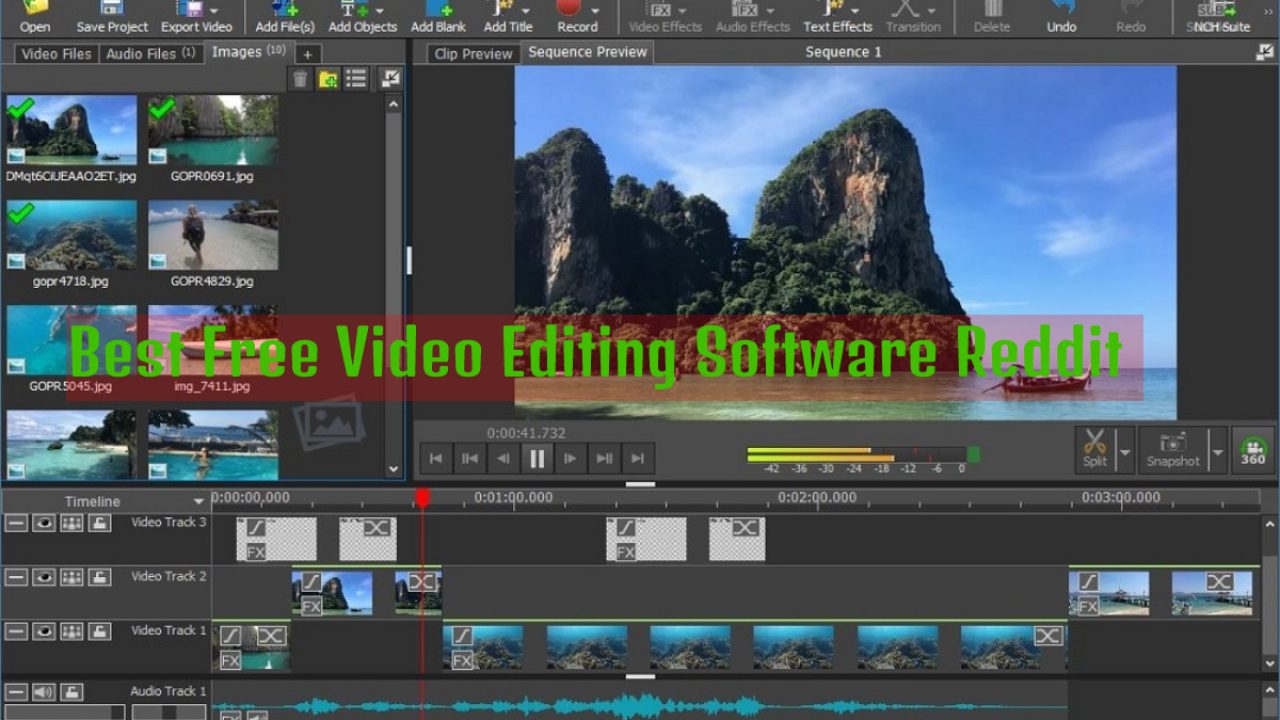The image size is (1280, 720).
Task: Open the Snapshot options dropdown arrow
Action: coord(1217,453)
